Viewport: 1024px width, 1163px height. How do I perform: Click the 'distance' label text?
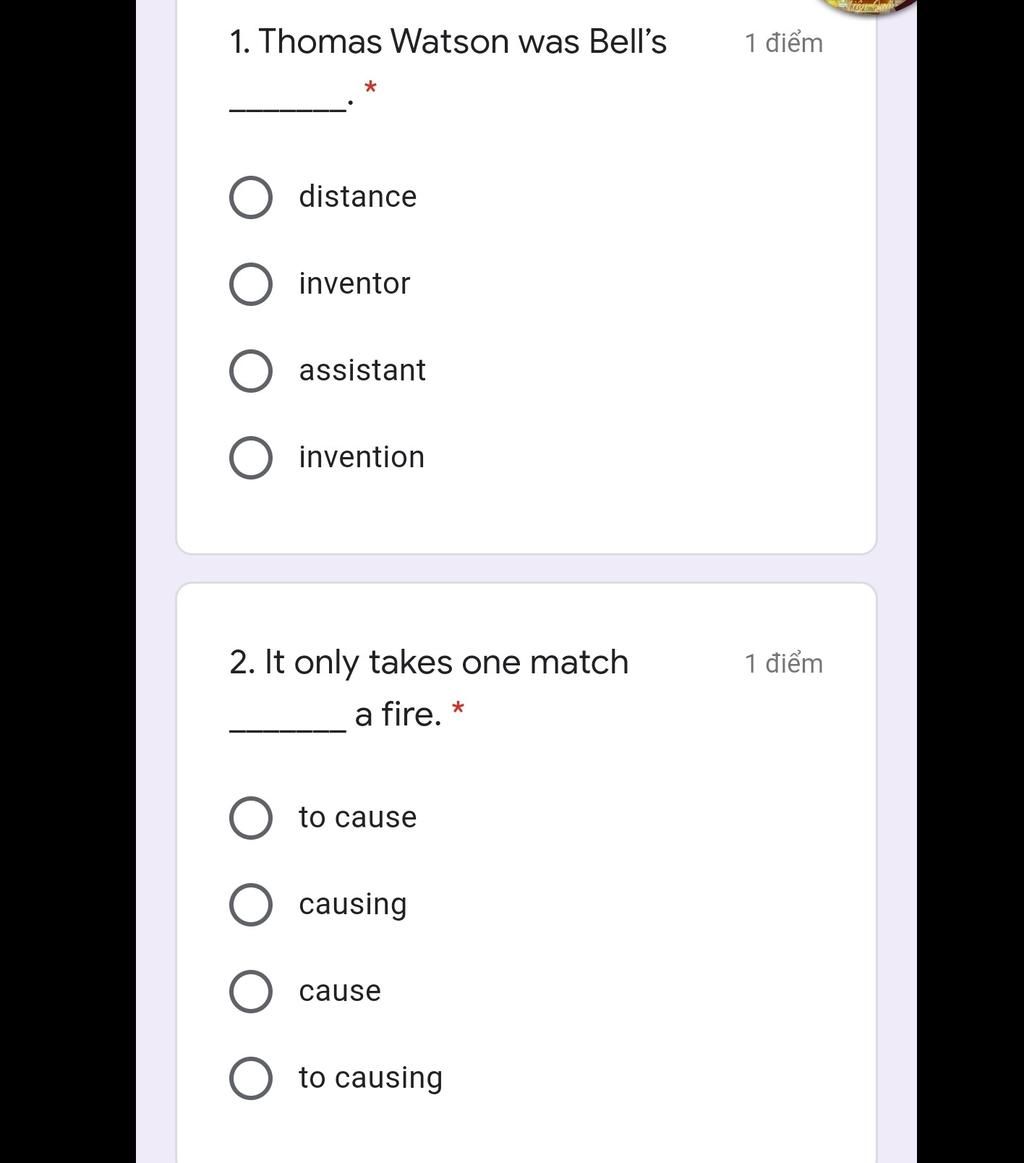pos(357,197)
